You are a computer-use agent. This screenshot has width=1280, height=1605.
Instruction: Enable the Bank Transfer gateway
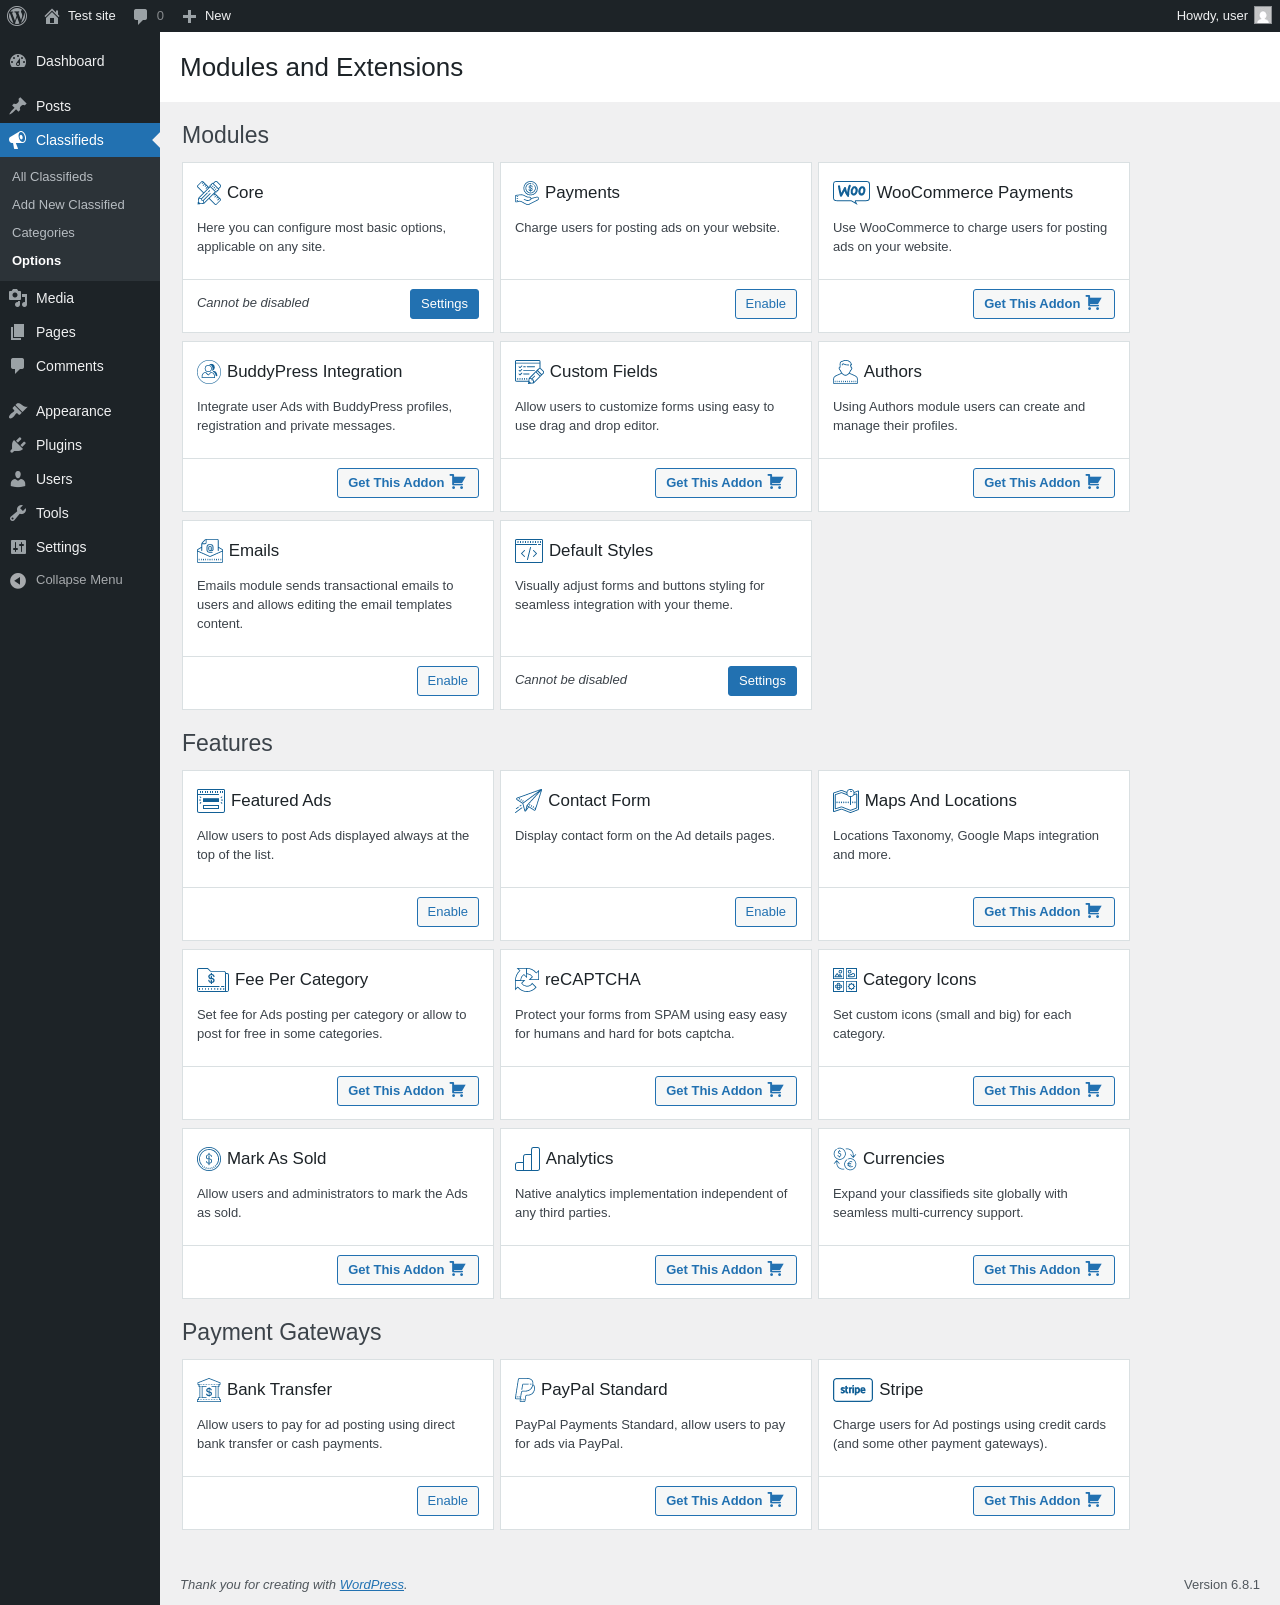click(448, 1501)
